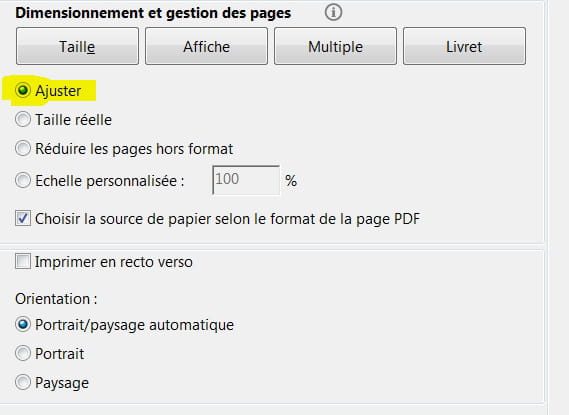The width and height of the screenshot is (569, 415).
Task: Choose the Portrait orientation radio button
Action: (x=23, y=353)
